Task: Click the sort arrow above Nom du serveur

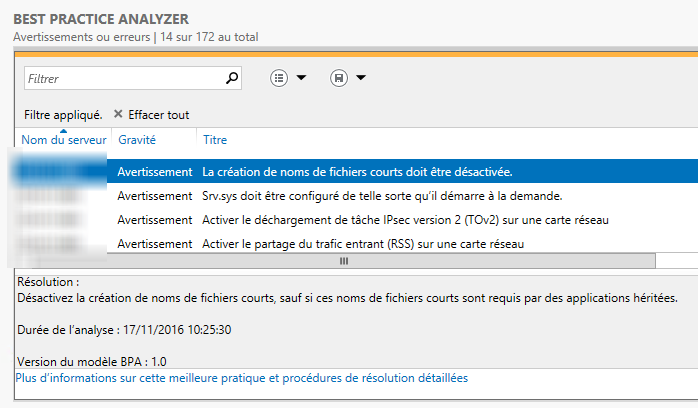Action: pos(63,130)
